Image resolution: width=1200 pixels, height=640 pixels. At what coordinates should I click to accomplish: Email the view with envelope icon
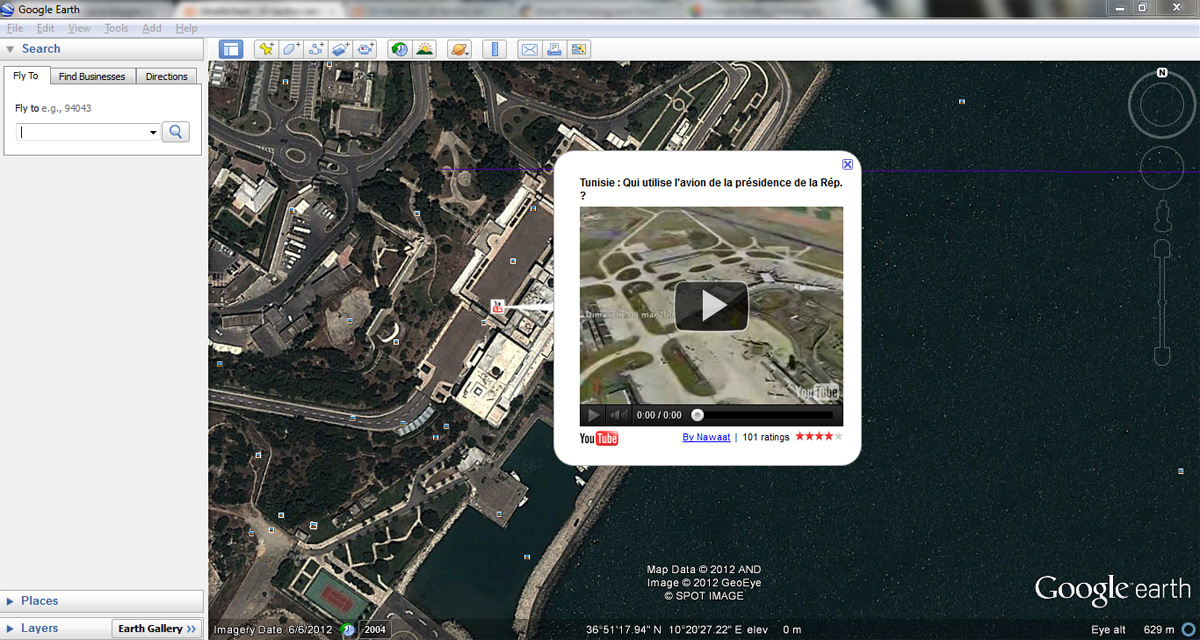(529, 48)
